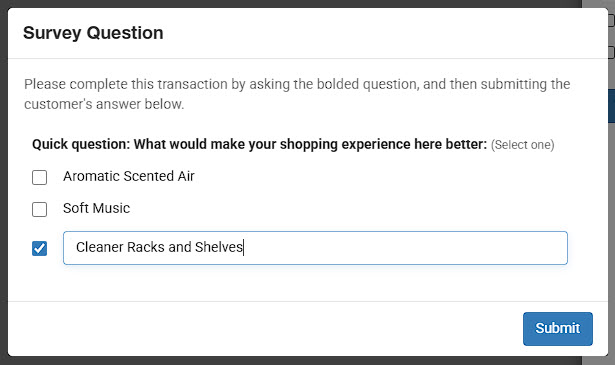
Task: Click the partially hidden box at top right
Action: [x=611, y=20]
